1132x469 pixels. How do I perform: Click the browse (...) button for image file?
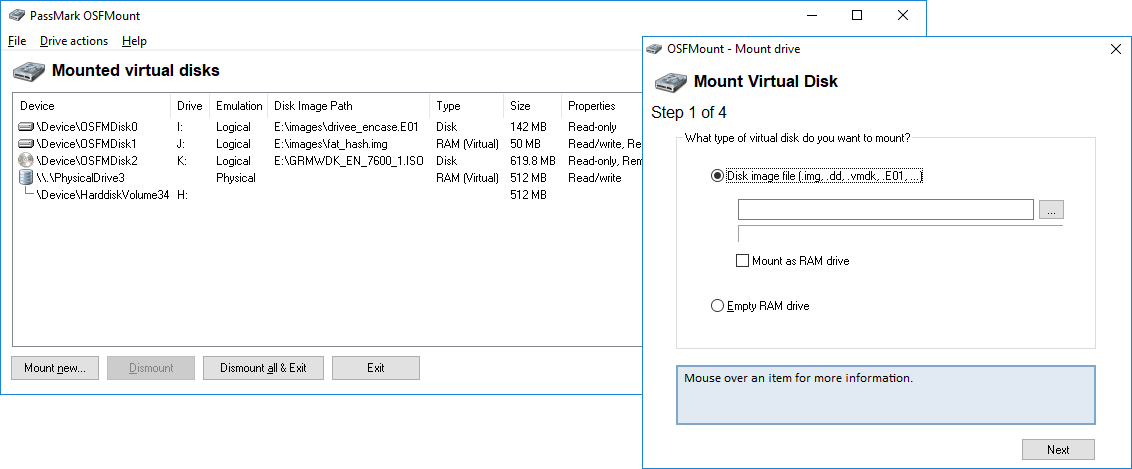tap(1051, 210)
